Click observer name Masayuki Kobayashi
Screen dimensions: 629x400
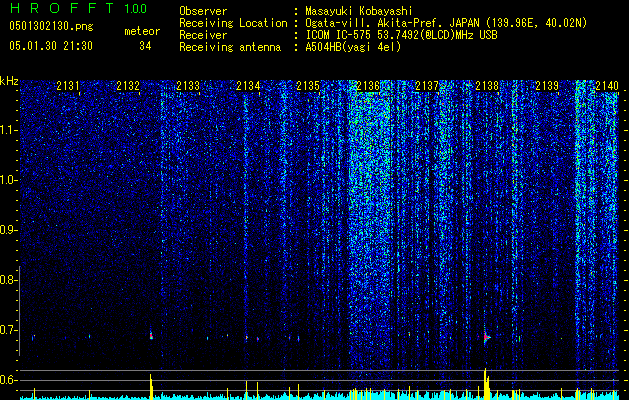[359, 11]
